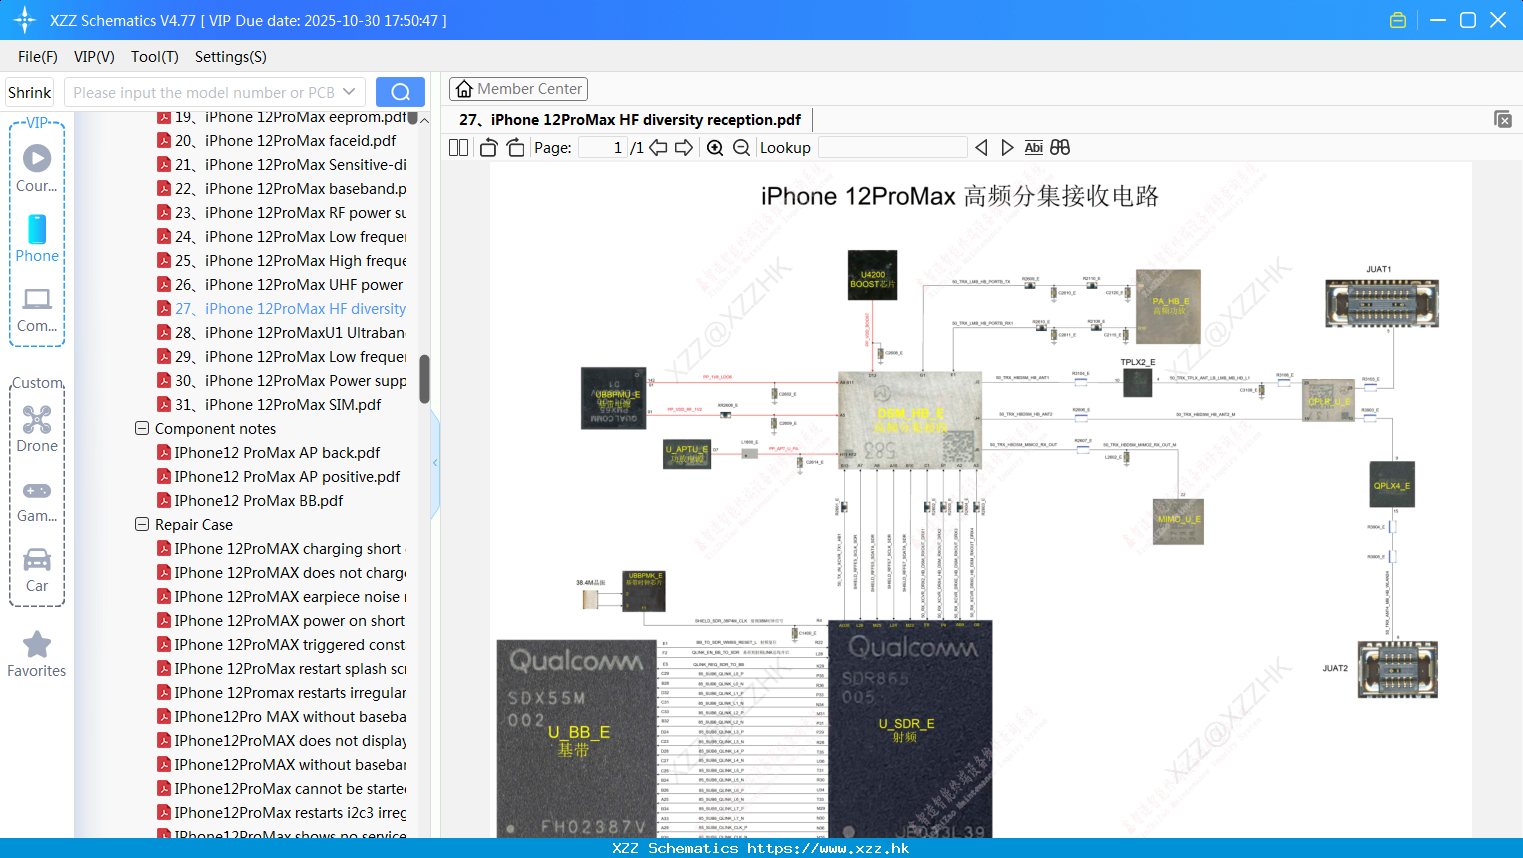The image size is (1523, 858).
Task: Click the Lookup text field
Action: (x=893, y=148)
